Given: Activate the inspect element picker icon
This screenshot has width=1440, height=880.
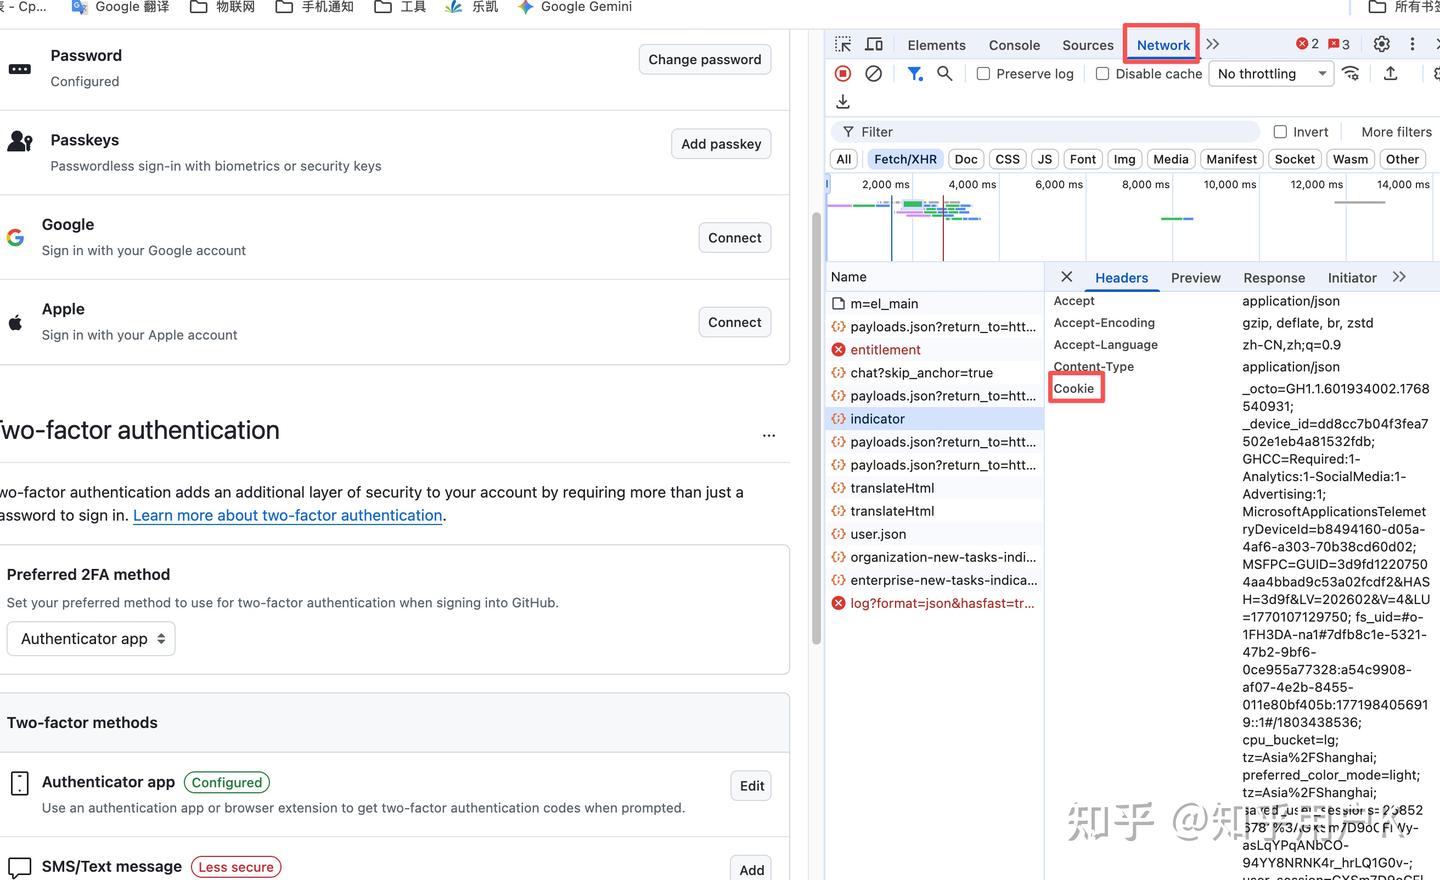Looking at the screenshot, I should click(x=843, y=44).
